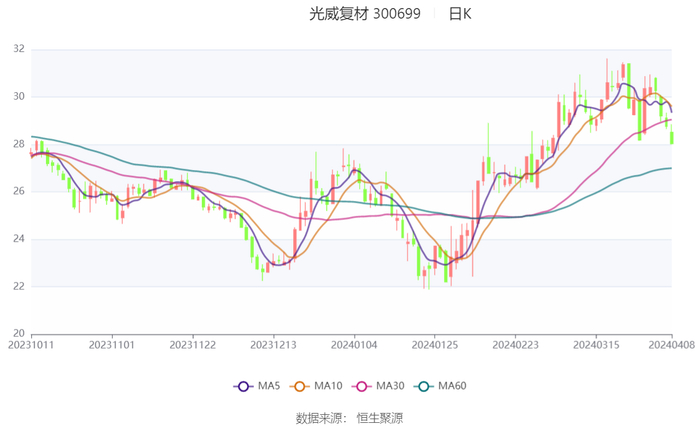Viewport: 700px width, 426px height.
Task: Click the MA5 legend label text
Action: click(269, 386)
